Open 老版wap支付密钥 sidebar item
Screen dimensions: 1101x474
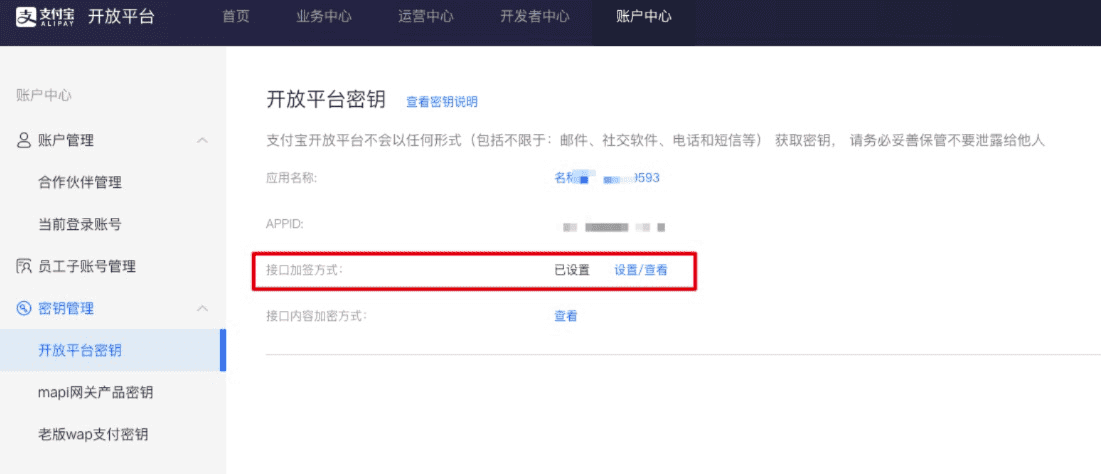tap(93, 435)
